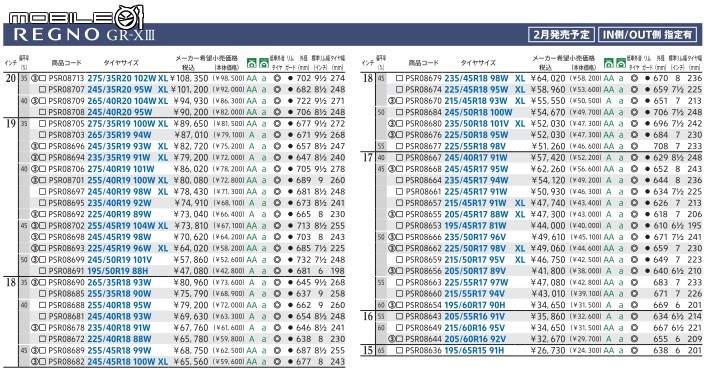Click the price ¥108,350
704x370 pixels.
(x=189, y=78)
